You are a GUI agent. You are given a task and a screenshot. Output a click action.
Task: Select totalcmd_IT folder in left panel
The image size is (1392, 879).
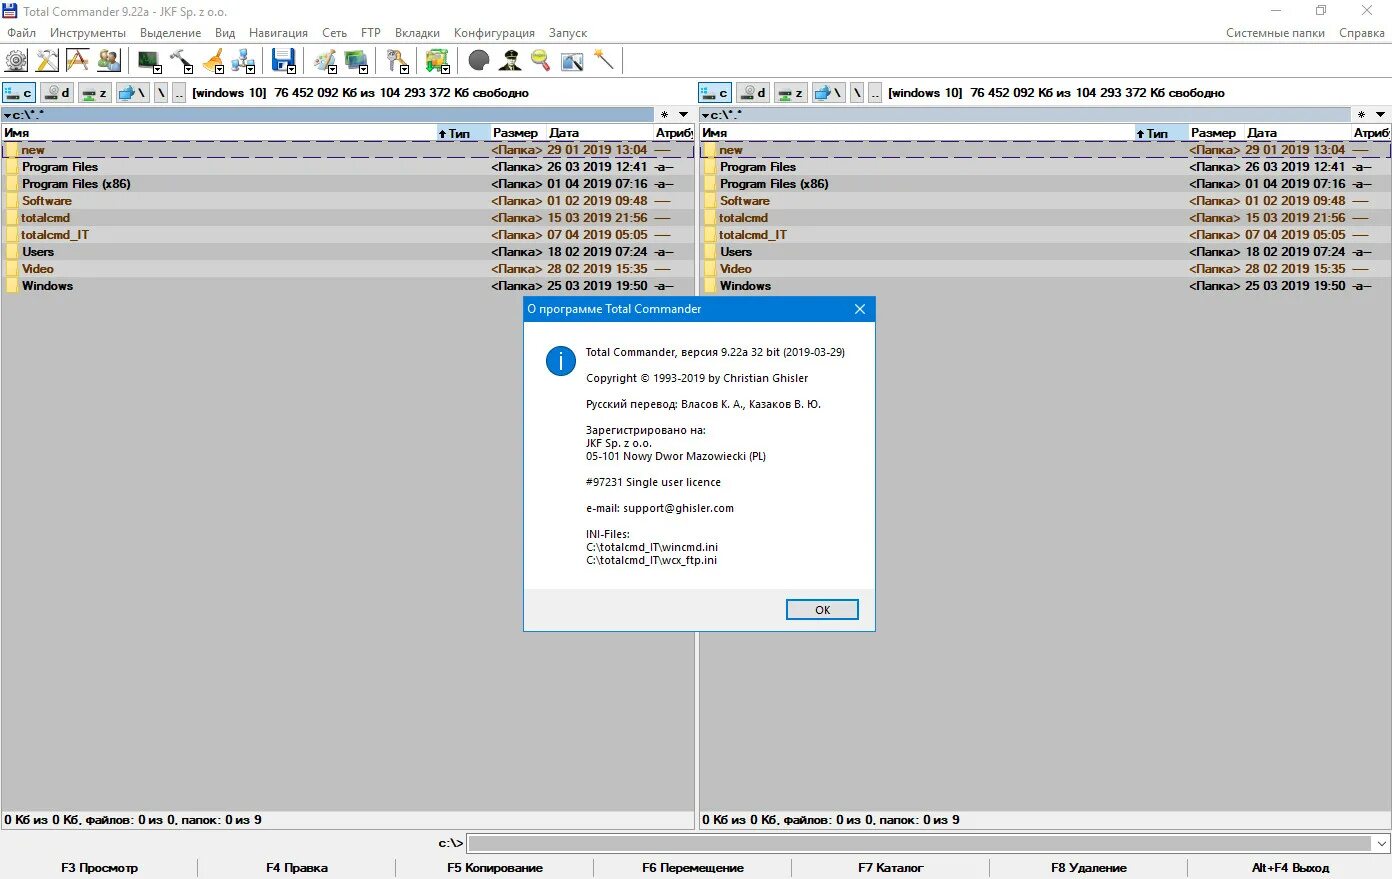click(347, 235)
